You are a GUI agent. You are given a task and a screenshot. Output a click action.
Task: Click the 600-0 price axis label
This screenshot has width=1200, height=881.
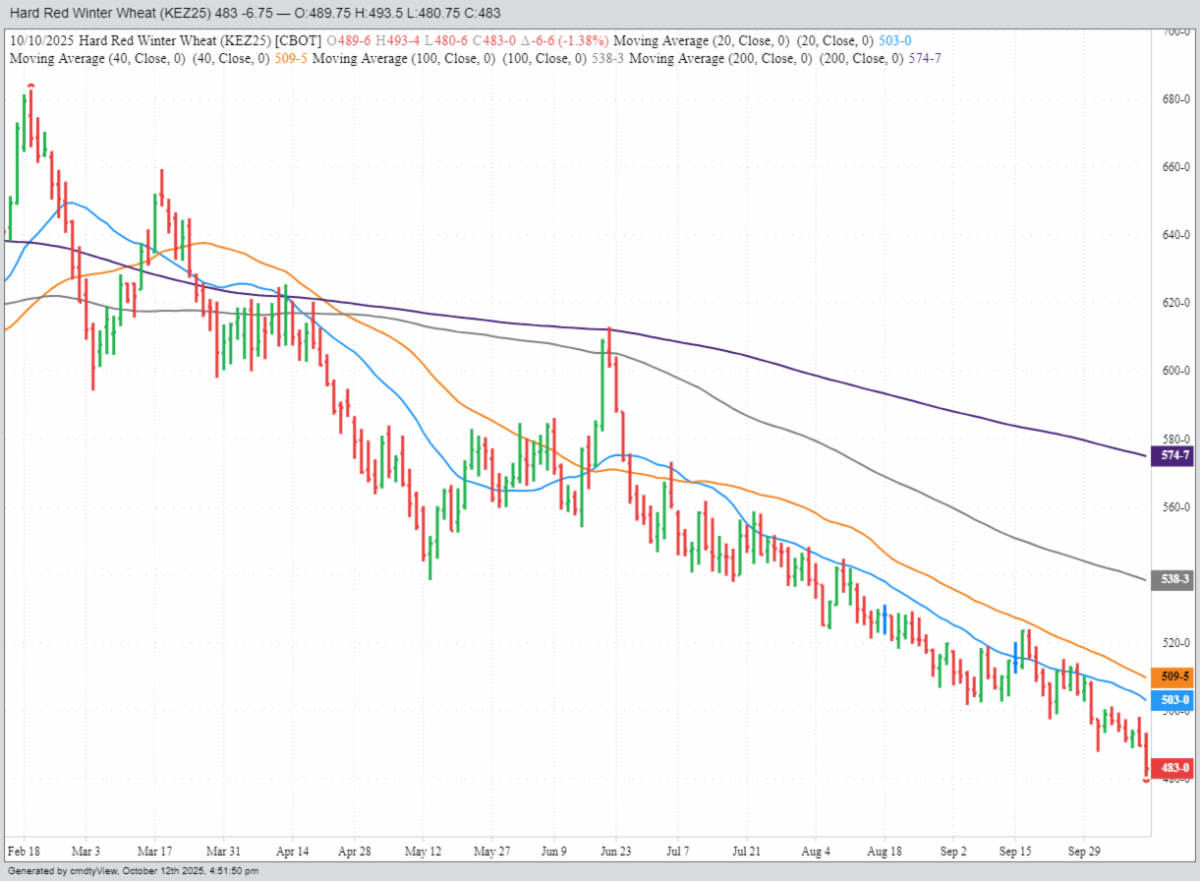pyautogui.click(x=1174, y=371)
